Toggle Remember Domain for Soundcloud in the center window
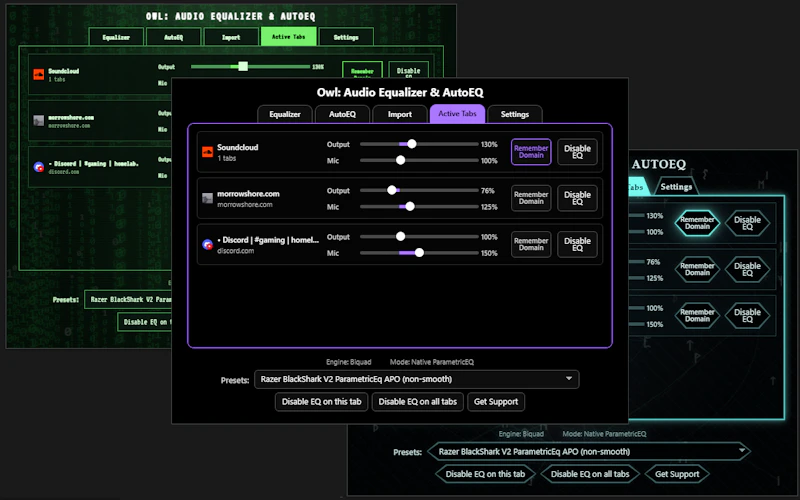 click(x=531, y=152)
